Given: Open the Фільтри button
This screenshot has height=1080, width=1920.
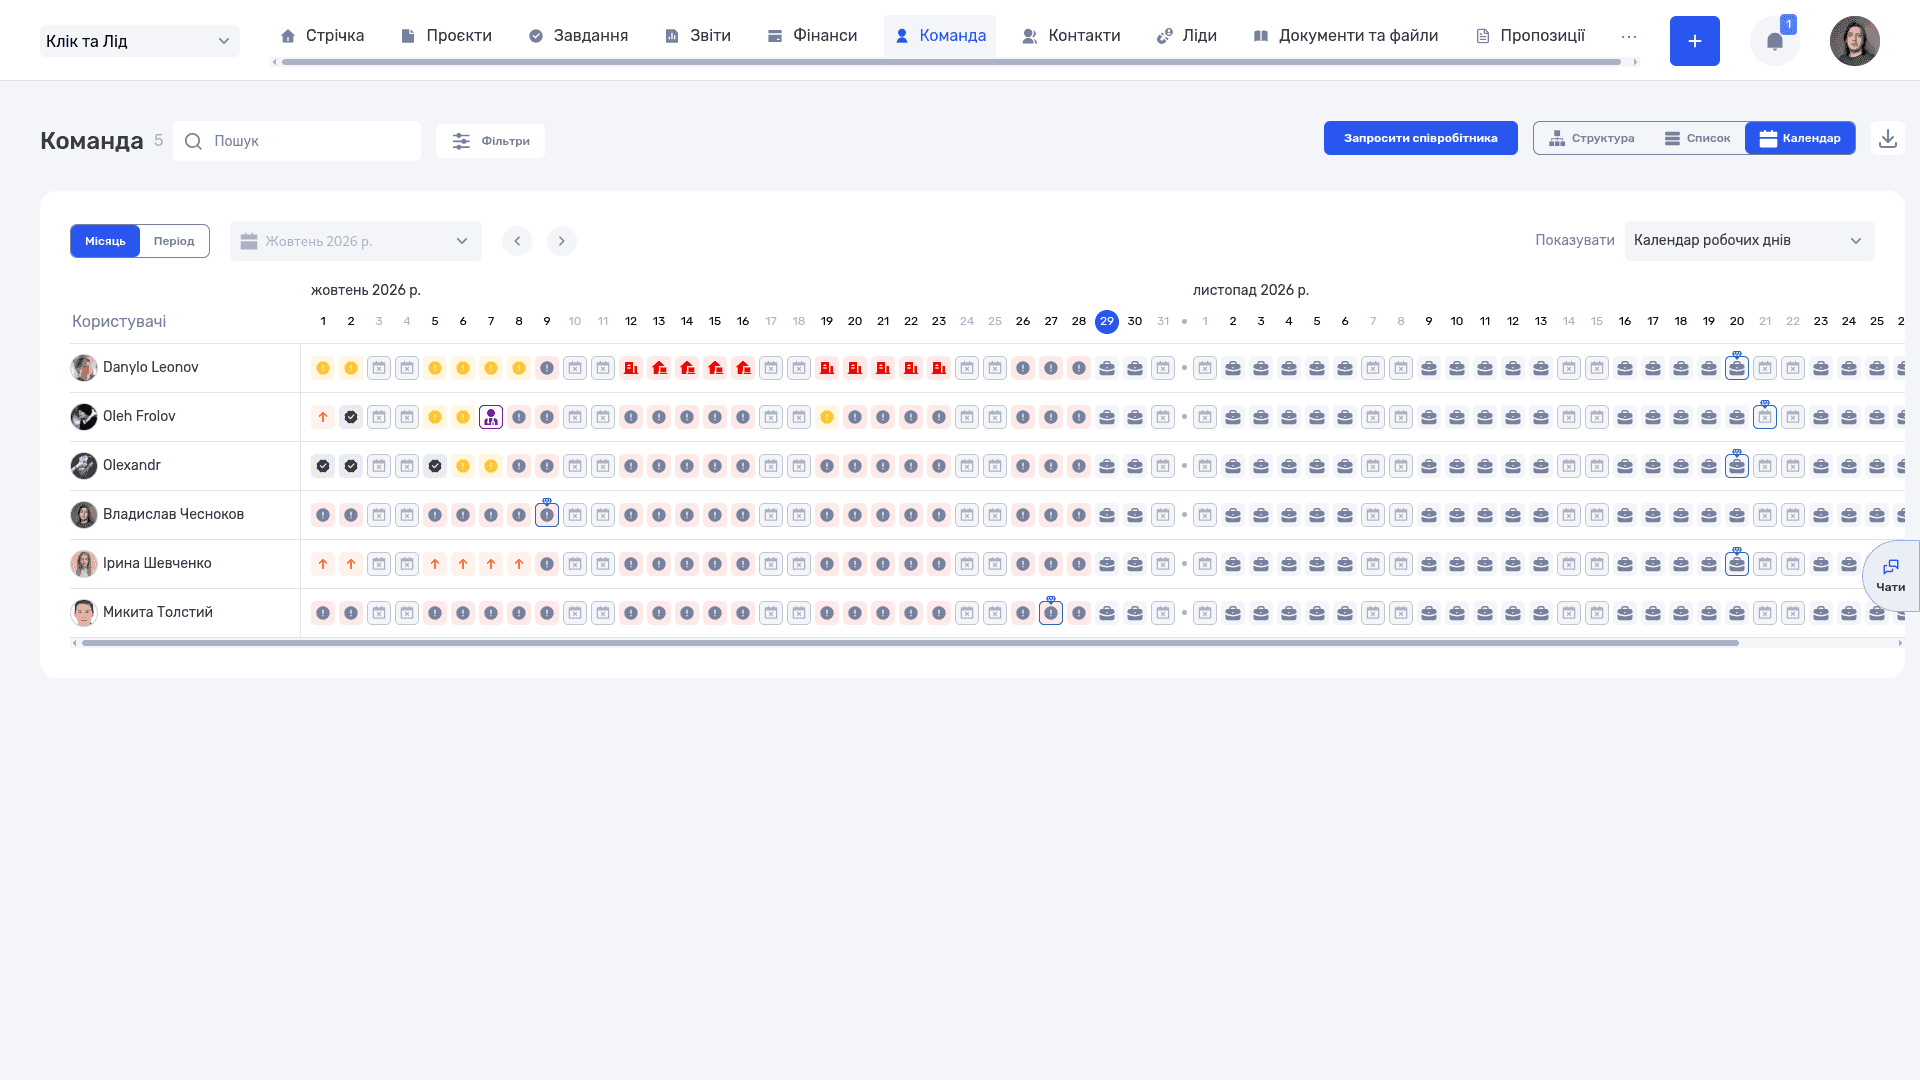Looking at the screenshot, I should (x=491, y=141).
